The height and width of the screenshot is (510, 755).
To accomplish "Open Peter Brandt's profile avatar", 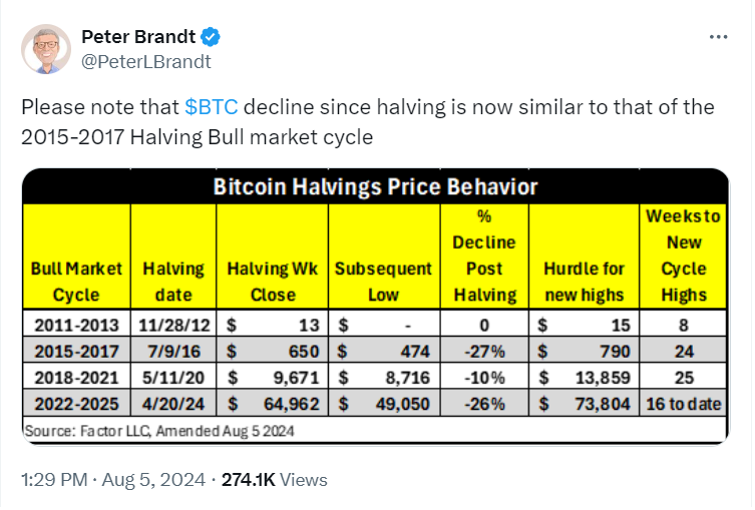I will pos(46,49).
